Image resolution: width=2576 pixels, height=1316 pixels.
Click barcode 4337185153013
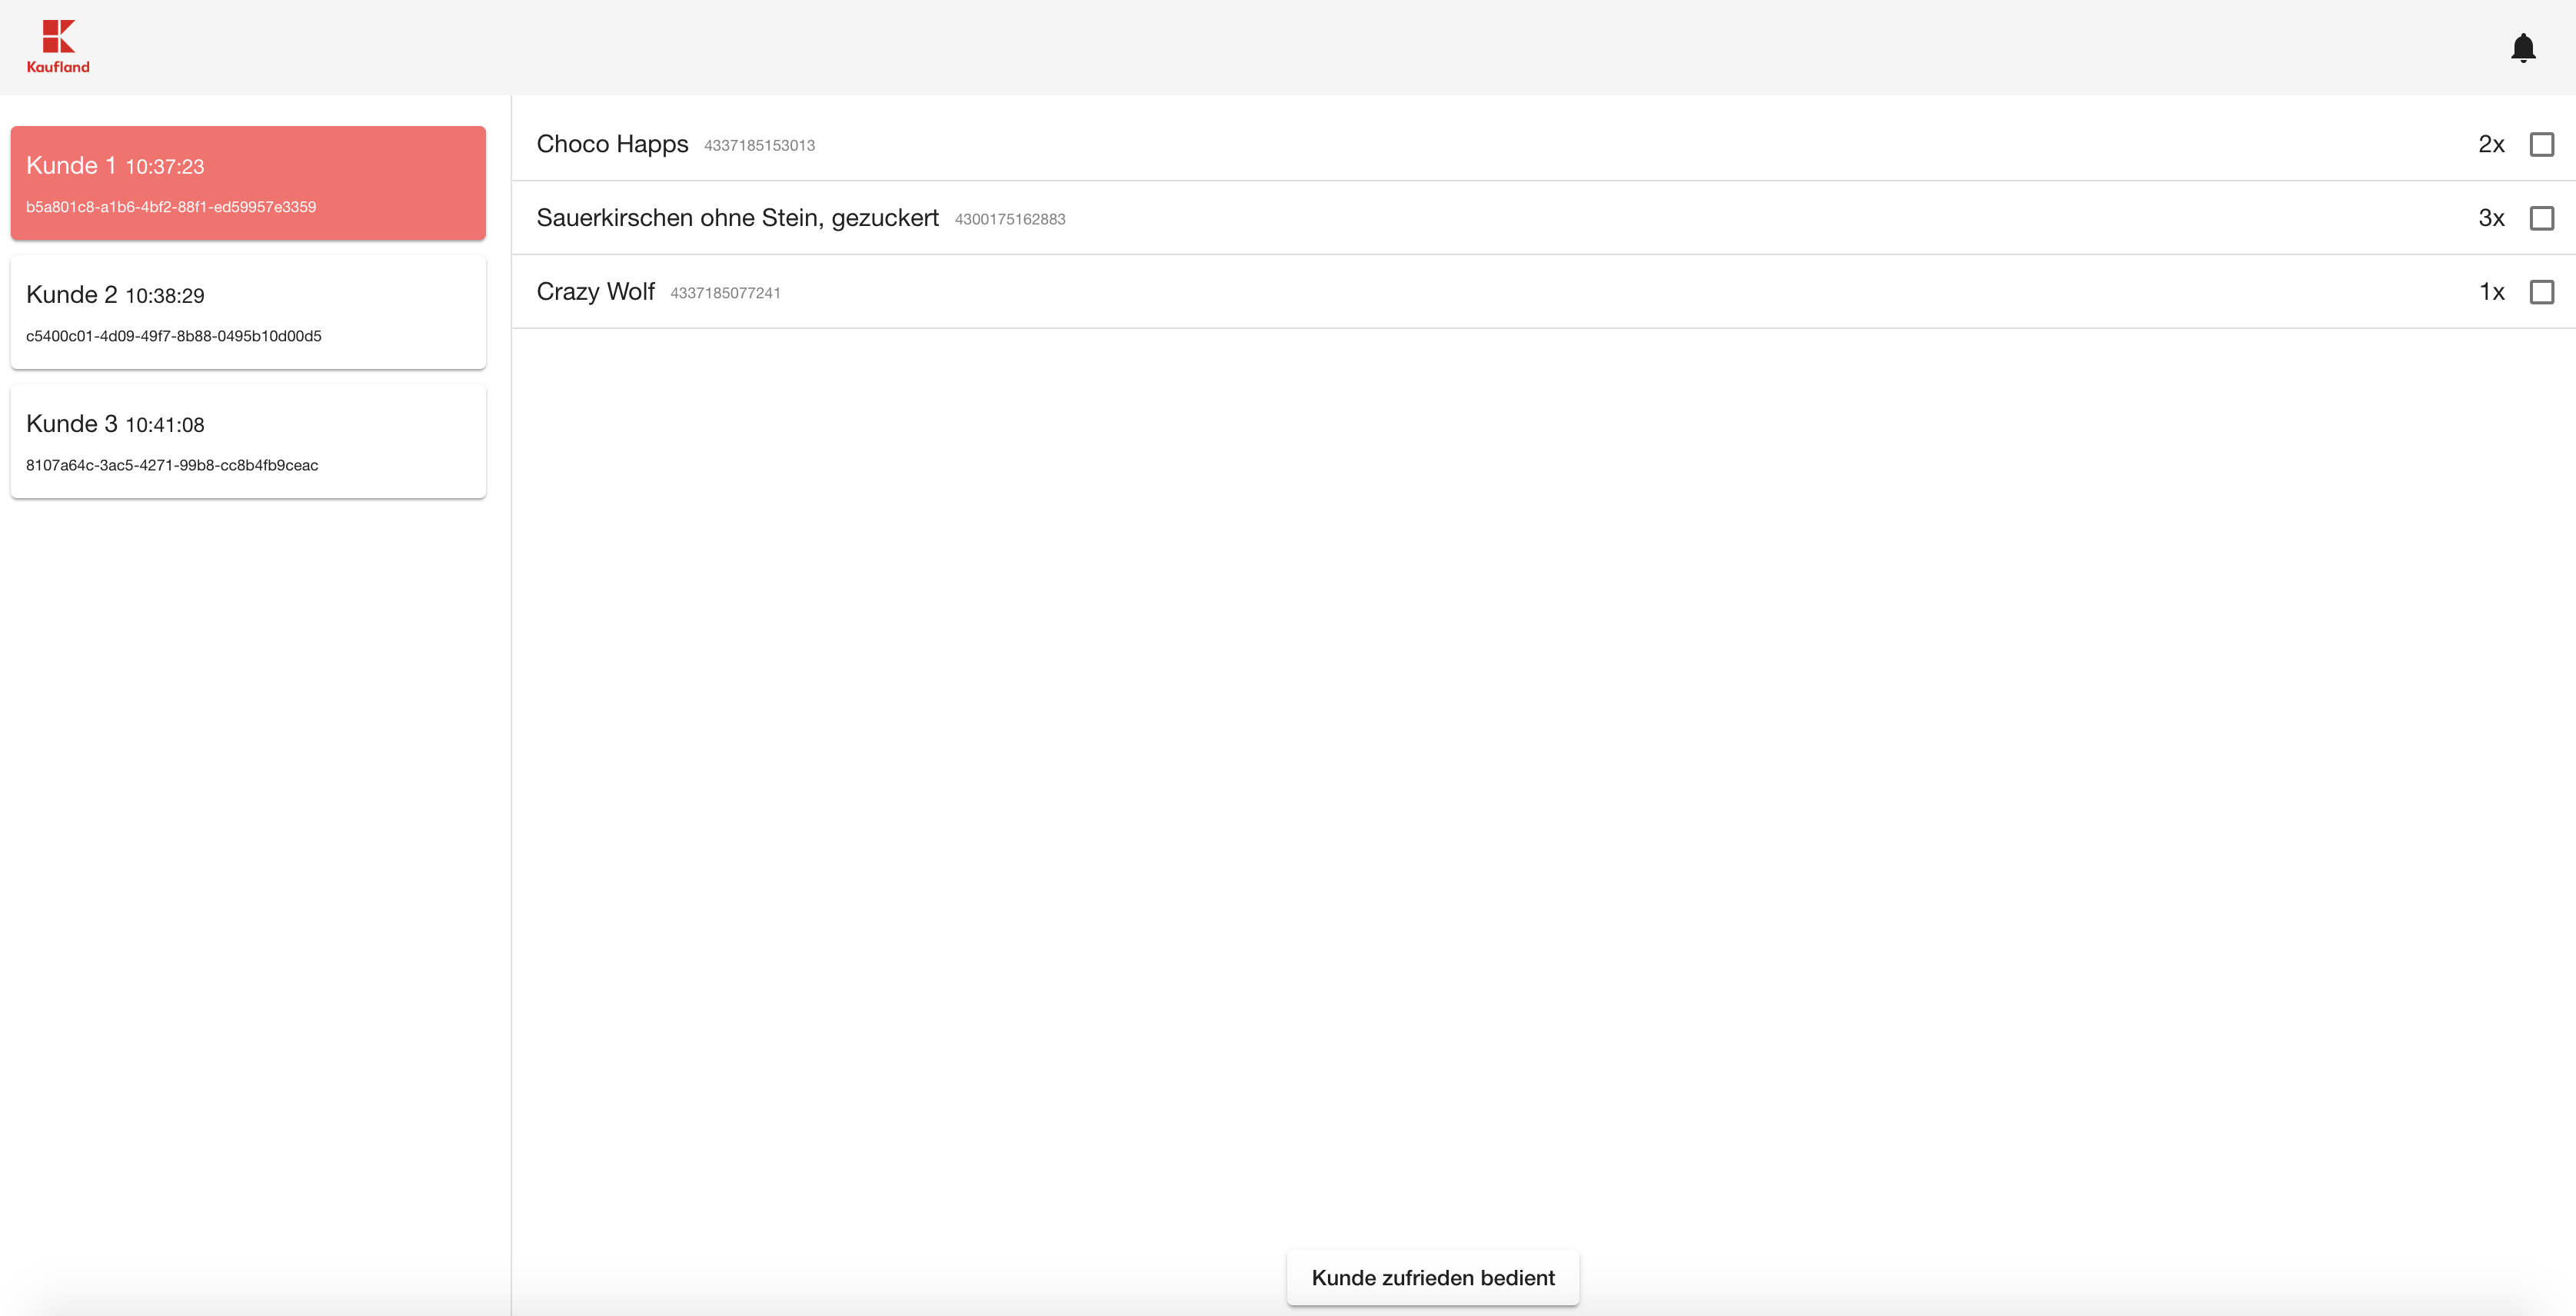pyautogui.click(x=759, y=146)
